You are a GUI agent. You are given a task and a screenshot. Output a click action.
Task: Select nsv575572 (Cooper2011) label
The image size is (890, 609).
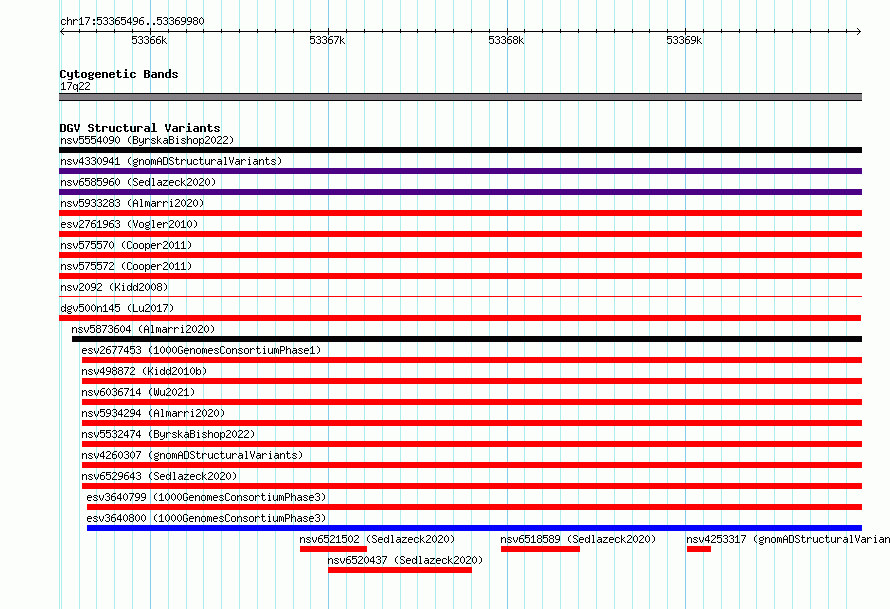point(126,266)
